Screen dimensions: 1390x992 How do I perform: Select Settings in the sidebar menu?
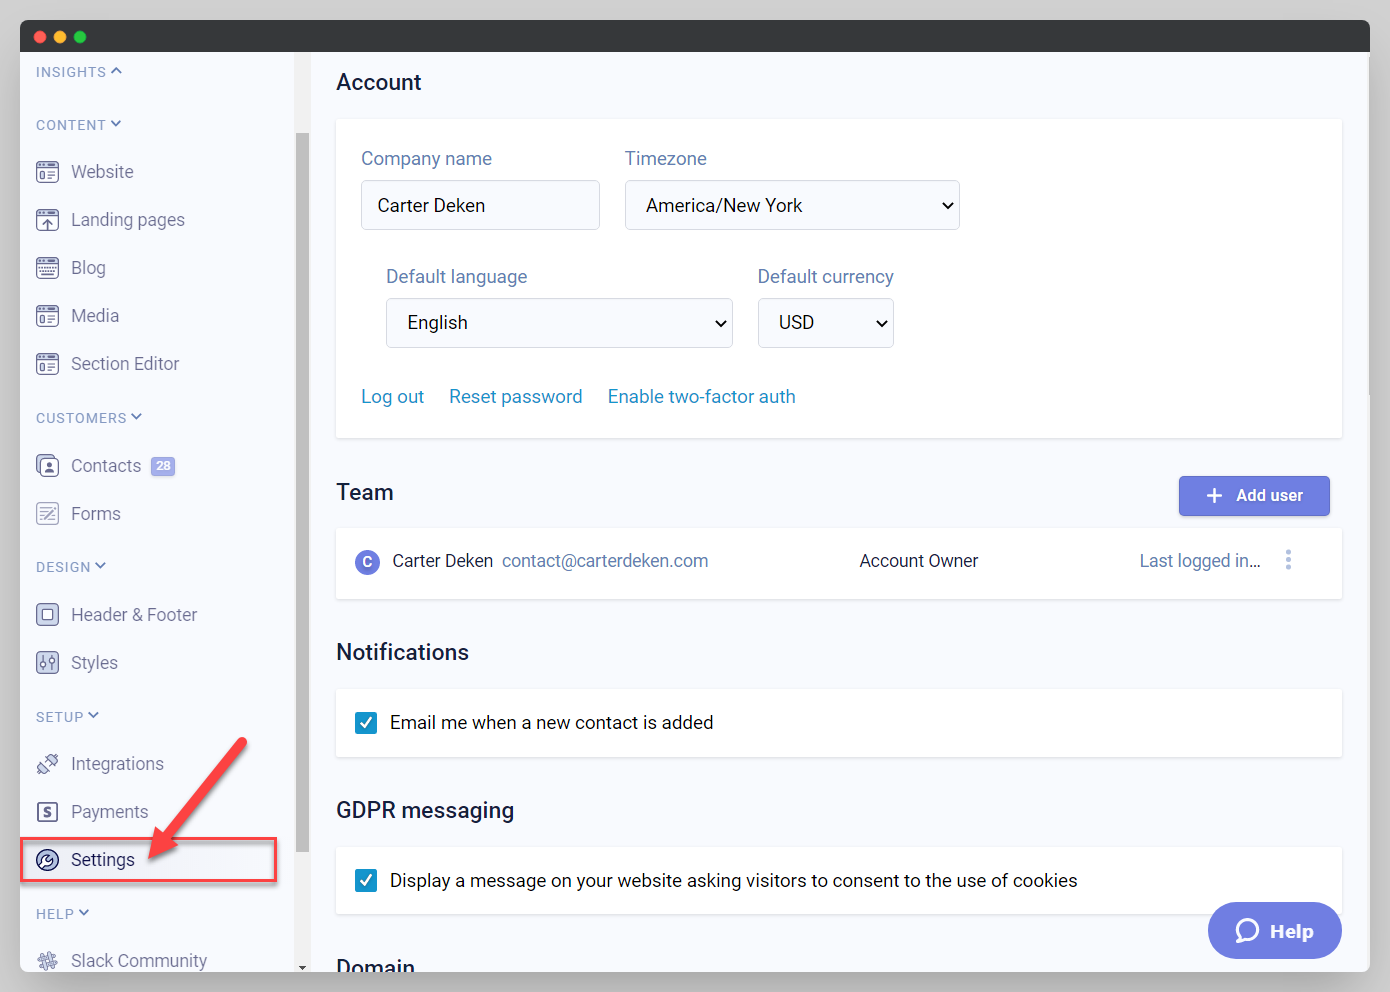102,860
